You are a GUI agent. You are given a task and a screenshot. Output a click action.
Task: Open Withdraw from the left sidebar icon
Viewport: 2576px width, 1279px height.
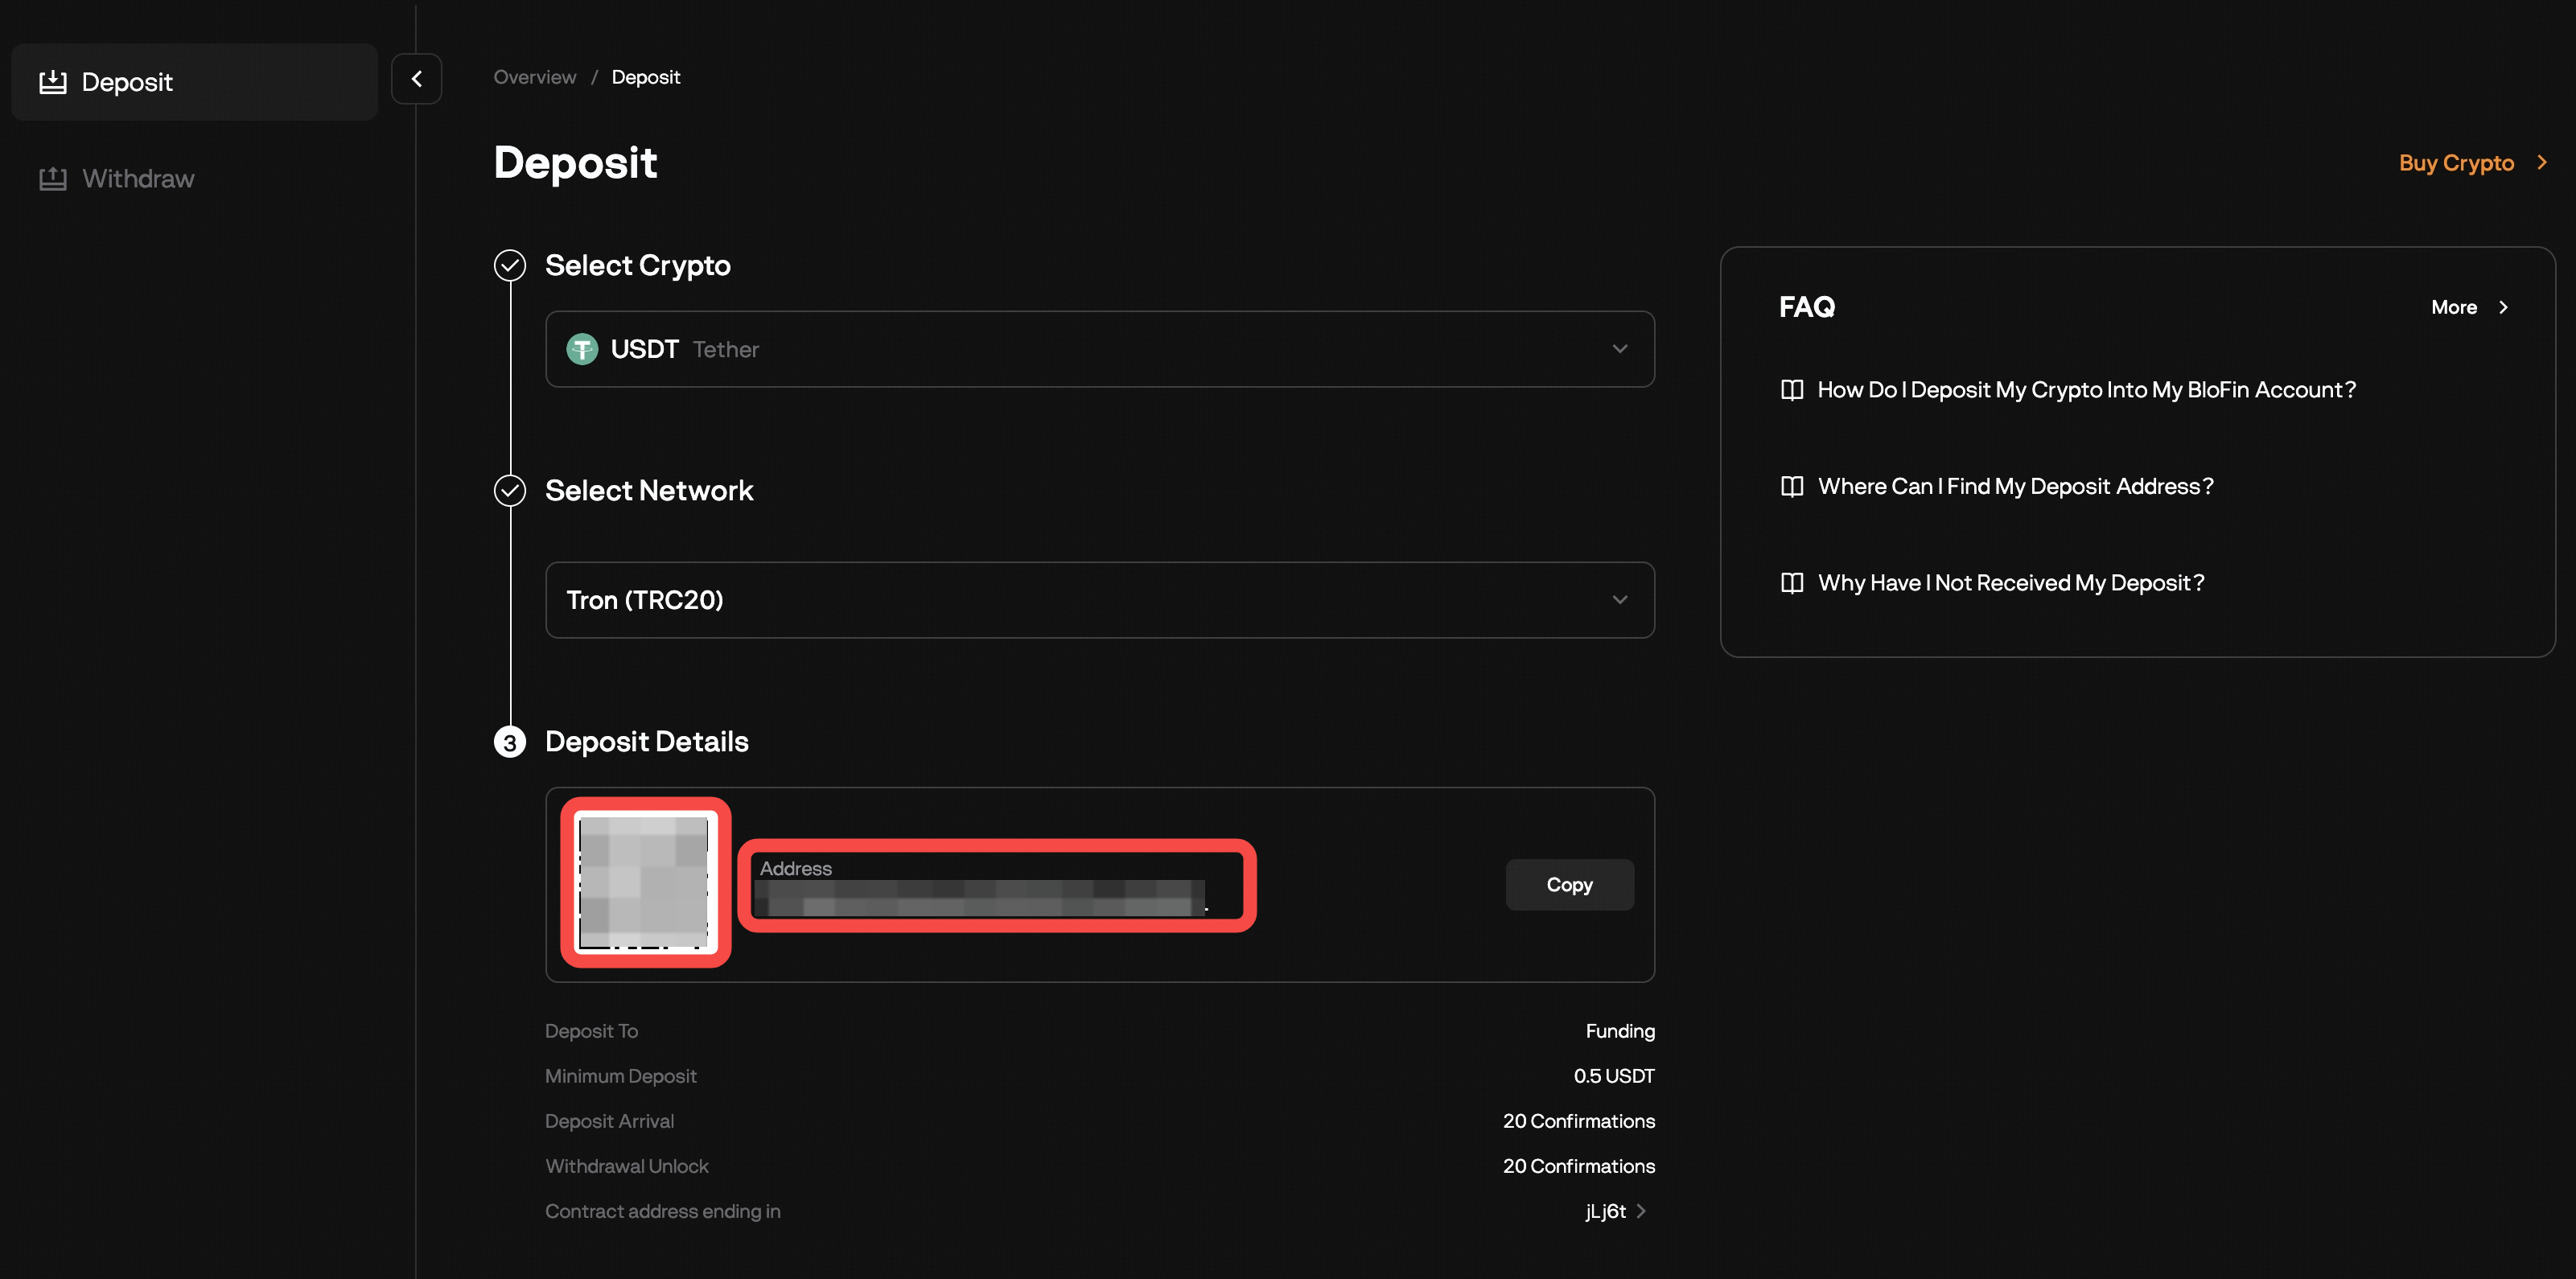(x=54, y=178)
